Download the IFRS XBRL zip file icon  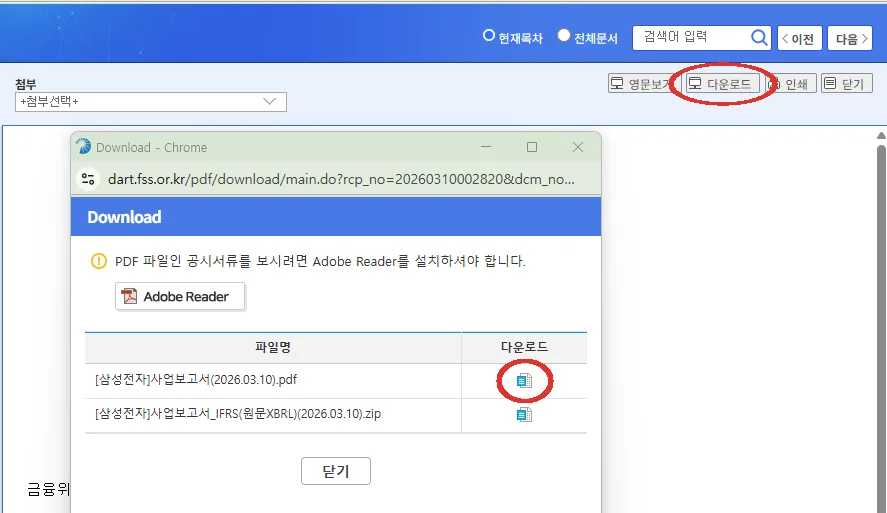tap(524, 415)
